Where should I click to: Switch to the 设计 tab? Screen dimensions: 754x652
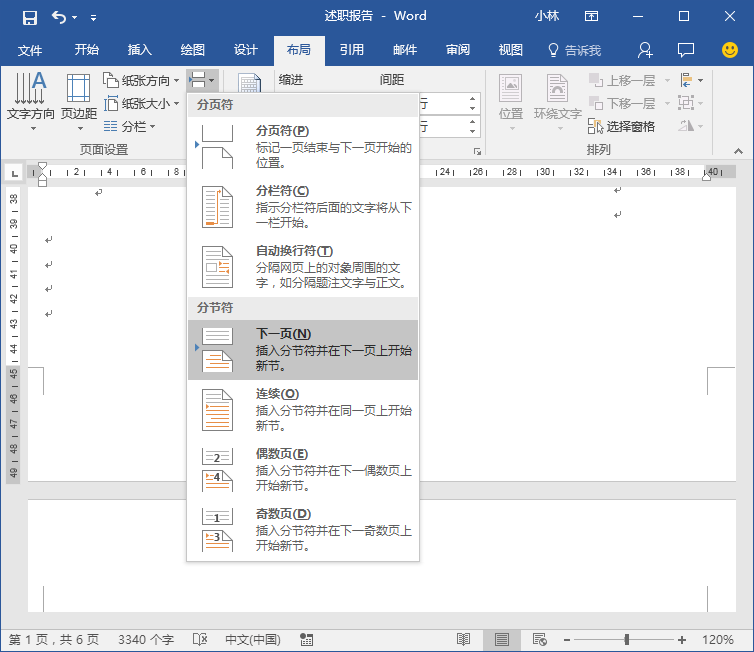(246, 50)
